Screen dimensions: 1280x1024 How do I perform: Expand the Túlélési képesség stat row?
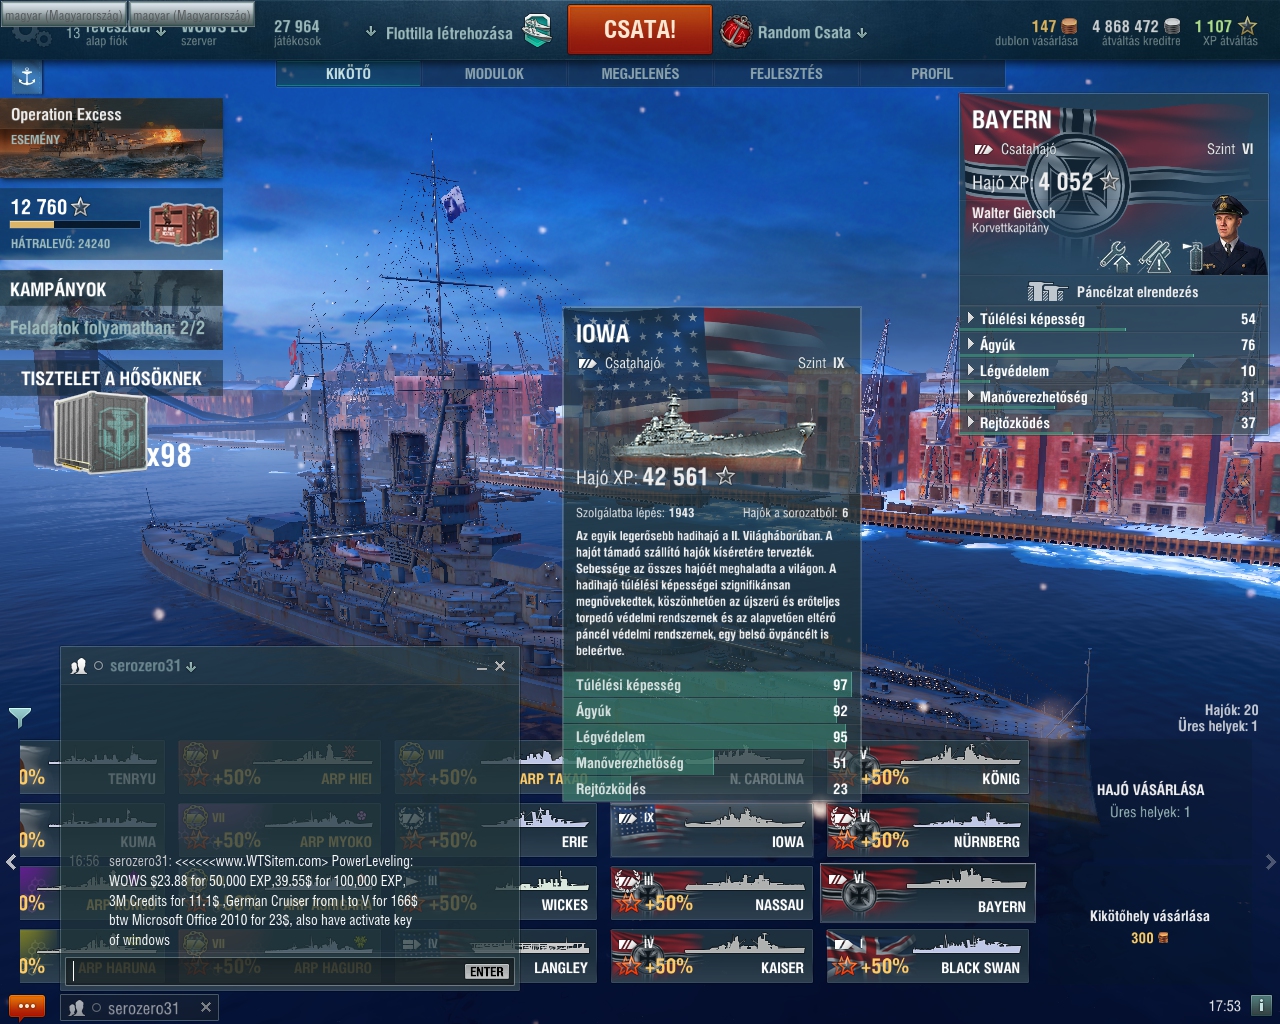1113,319
